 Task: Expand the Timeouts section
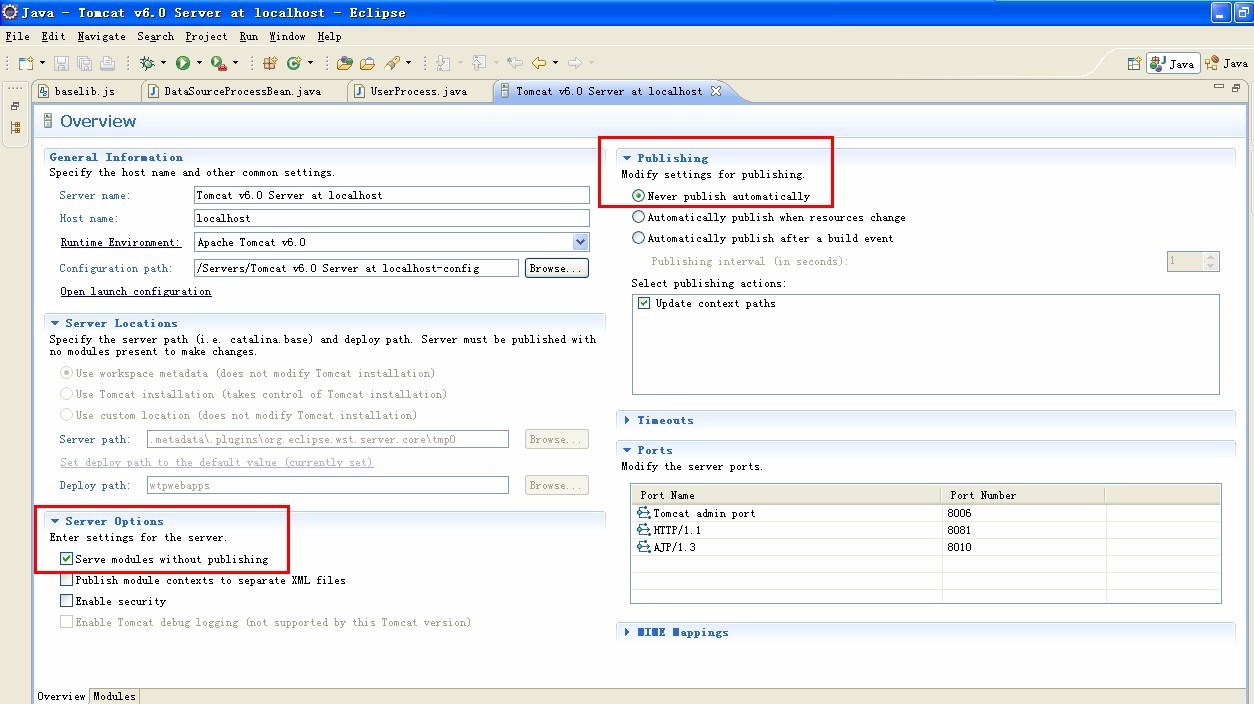click(x=627, y=420)
